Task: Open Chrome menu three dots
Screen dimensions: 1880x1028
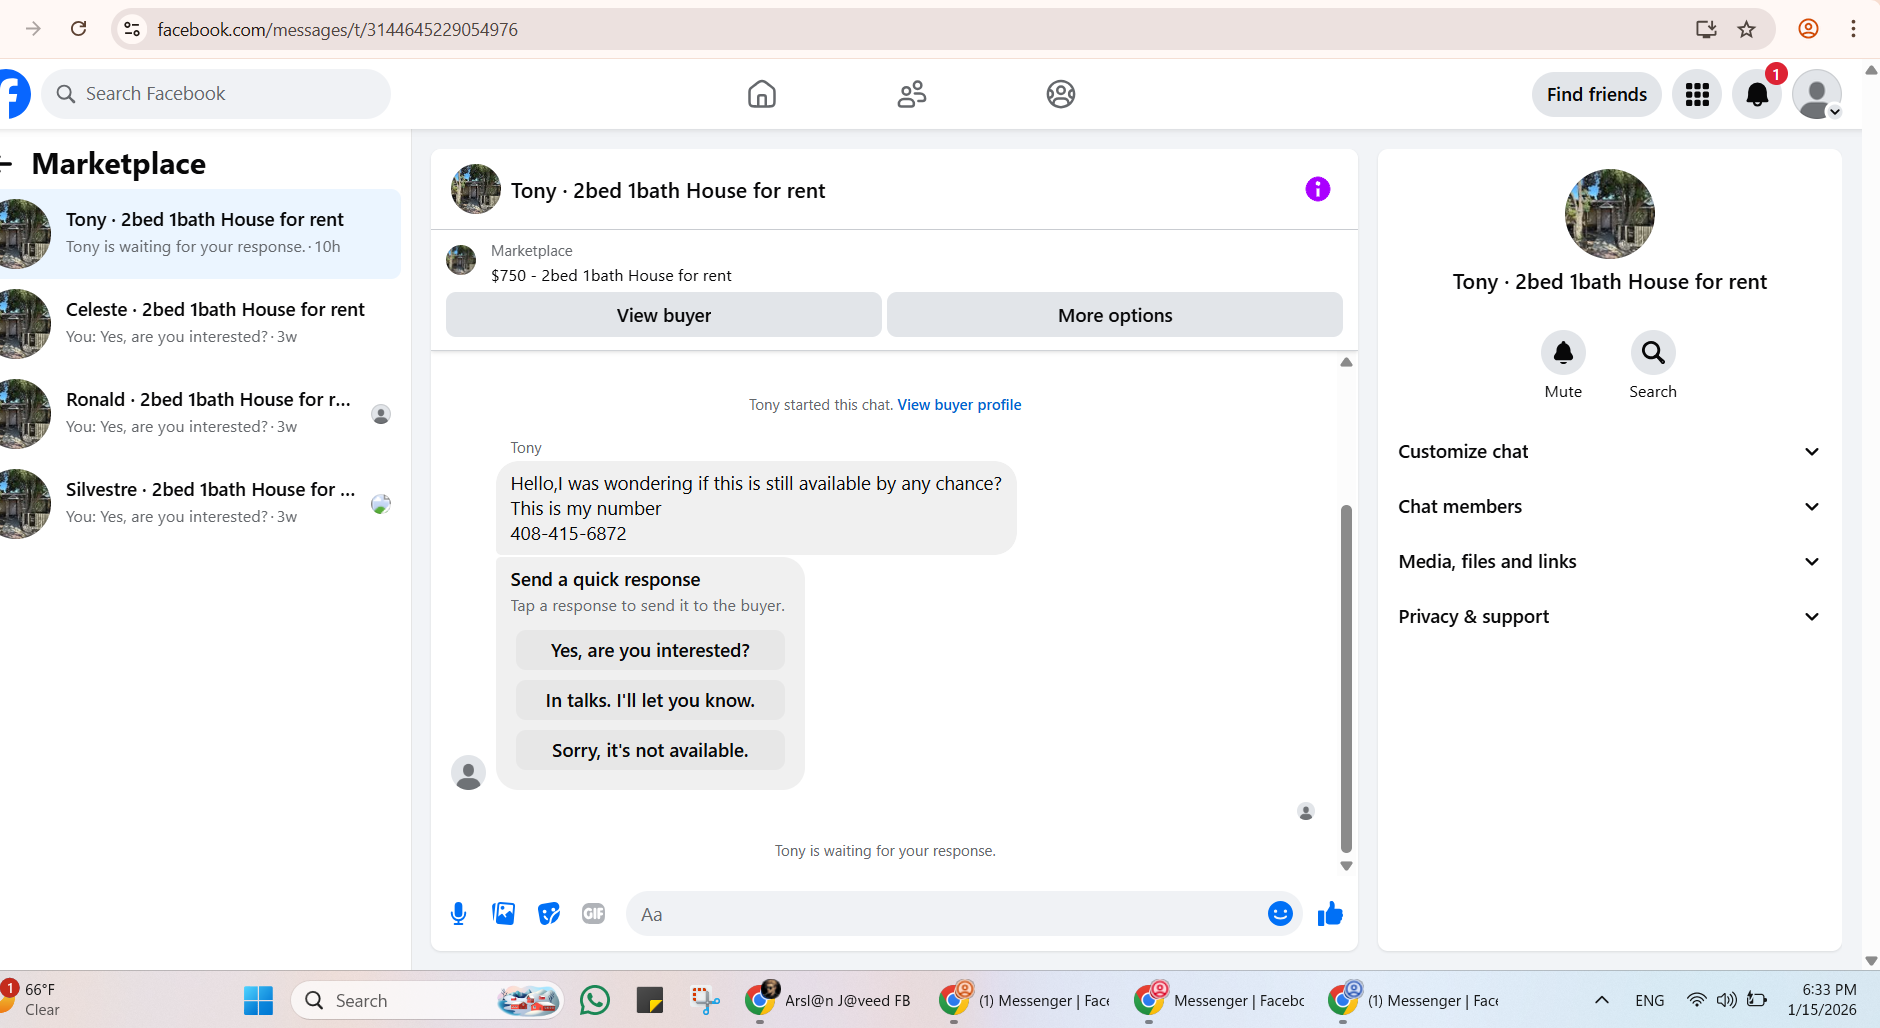Action: (1853, 29)
